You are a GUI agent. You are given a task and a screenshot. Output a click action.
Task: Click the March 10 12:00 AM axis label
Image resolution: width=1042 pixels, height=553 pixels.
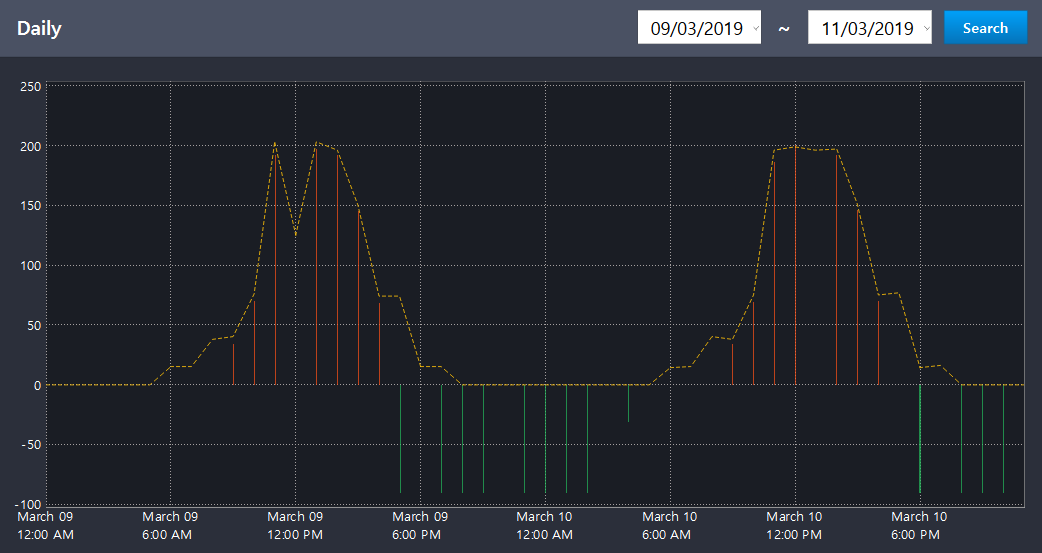point(544,526)
